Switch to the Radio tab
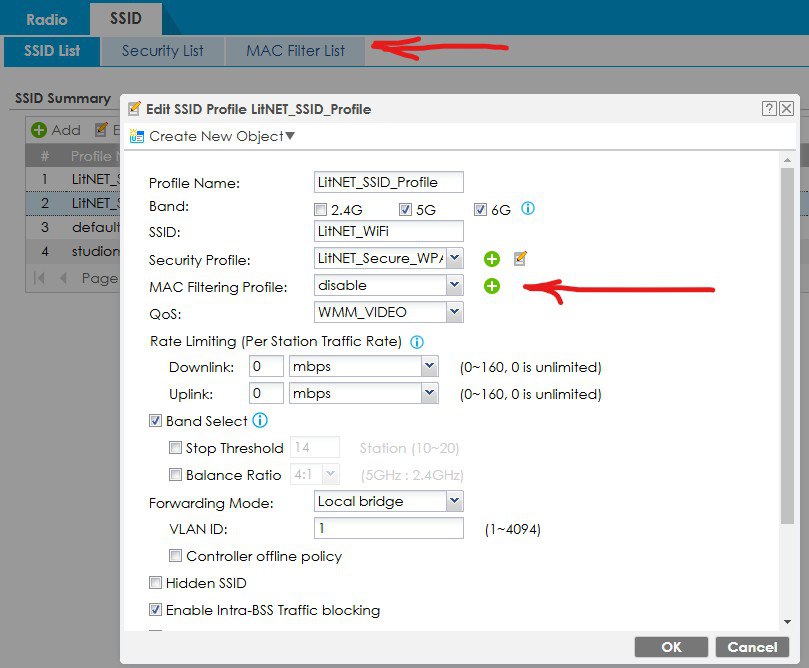The image size is (809, 668). tap(46, 20)
